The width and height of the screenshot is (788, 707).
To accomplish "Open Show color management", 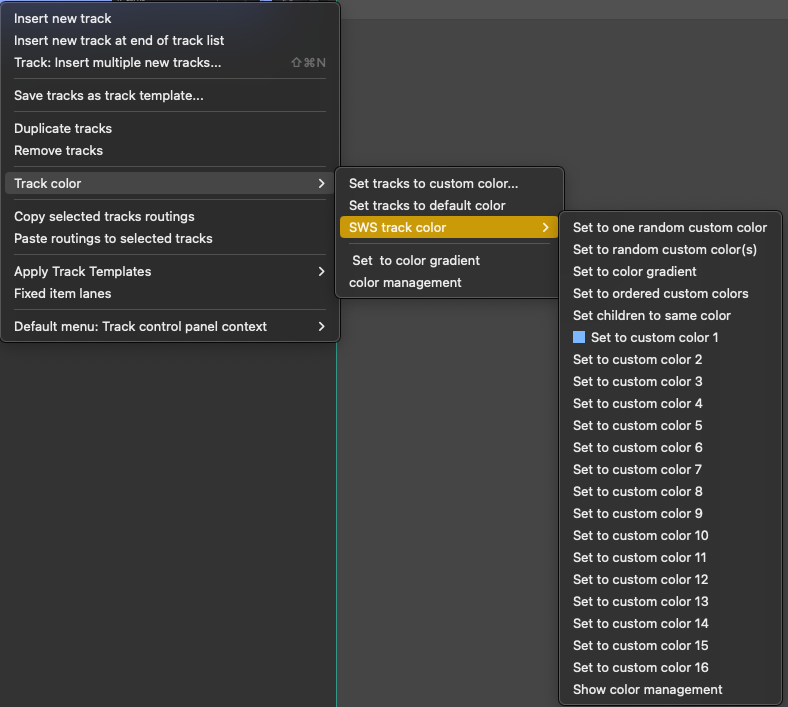I will 648,690.
